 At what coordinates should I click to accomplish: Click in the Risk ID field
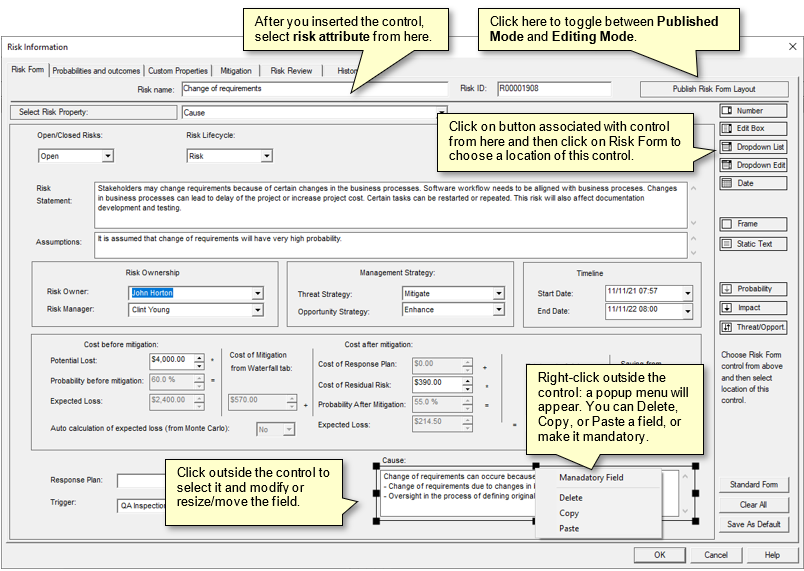click(554, 89)
